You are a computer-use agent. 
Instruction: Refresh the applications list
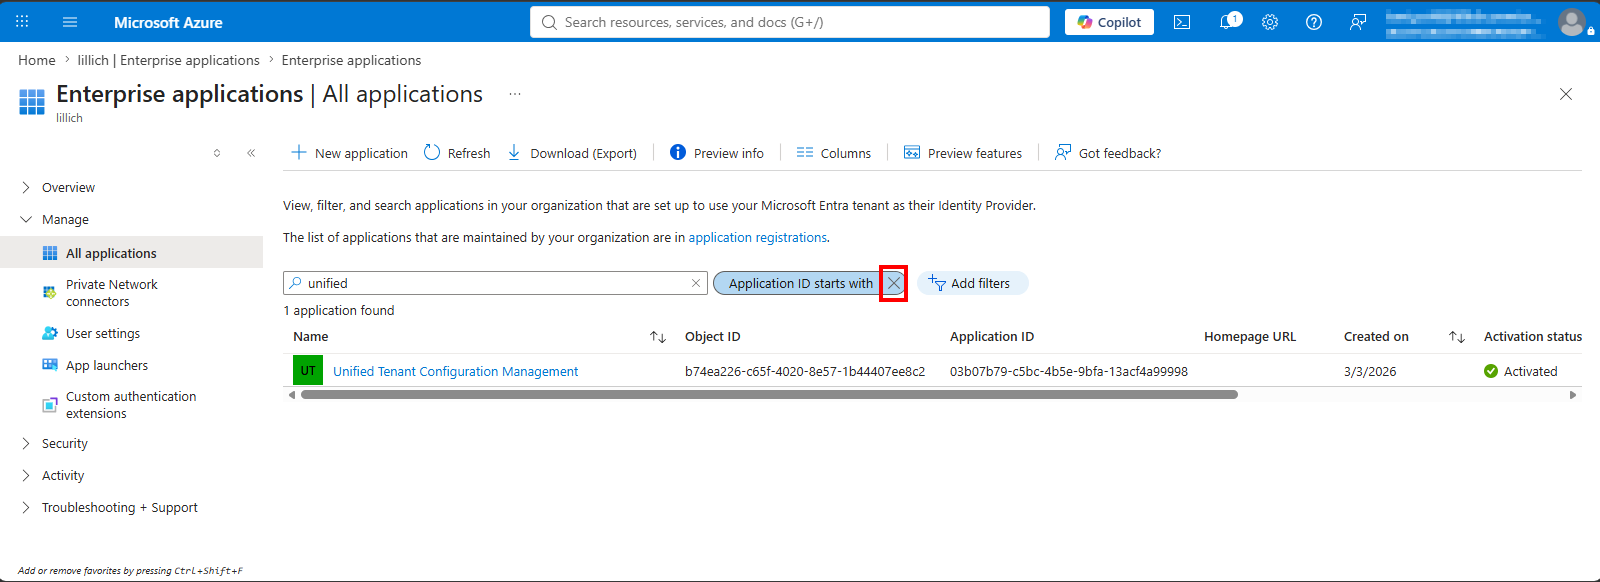(x=457, y=153)
